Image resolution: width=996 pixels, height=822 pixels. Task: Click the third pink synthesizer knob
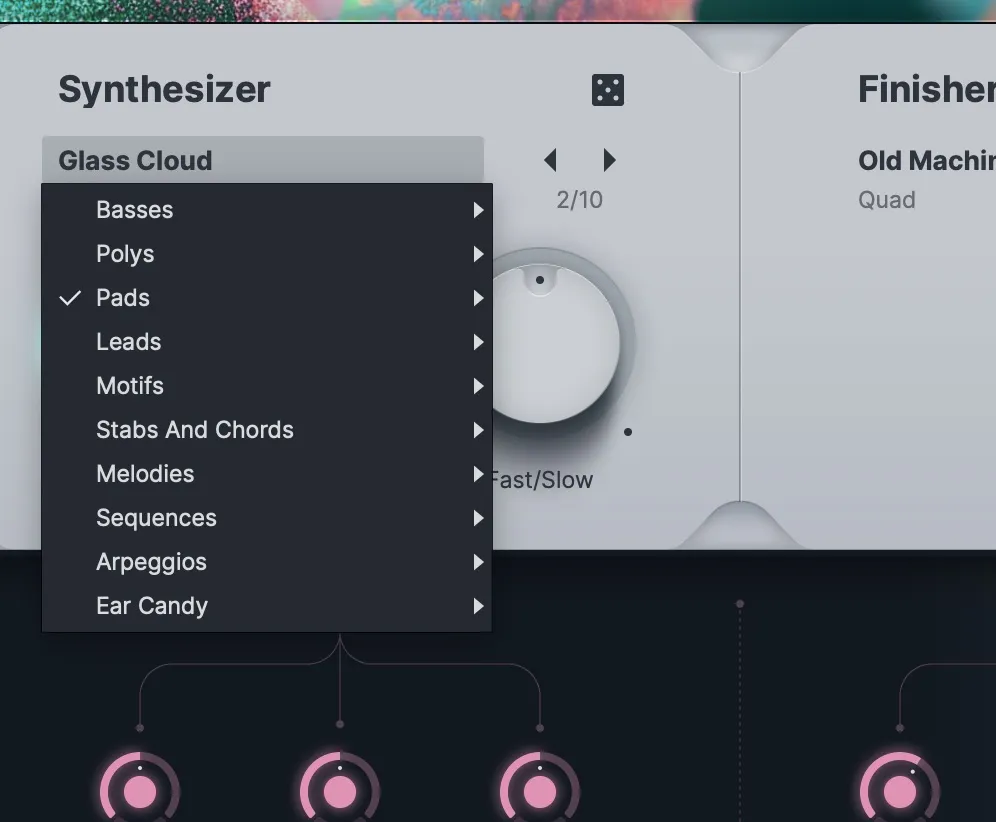[x=540, y=793]
